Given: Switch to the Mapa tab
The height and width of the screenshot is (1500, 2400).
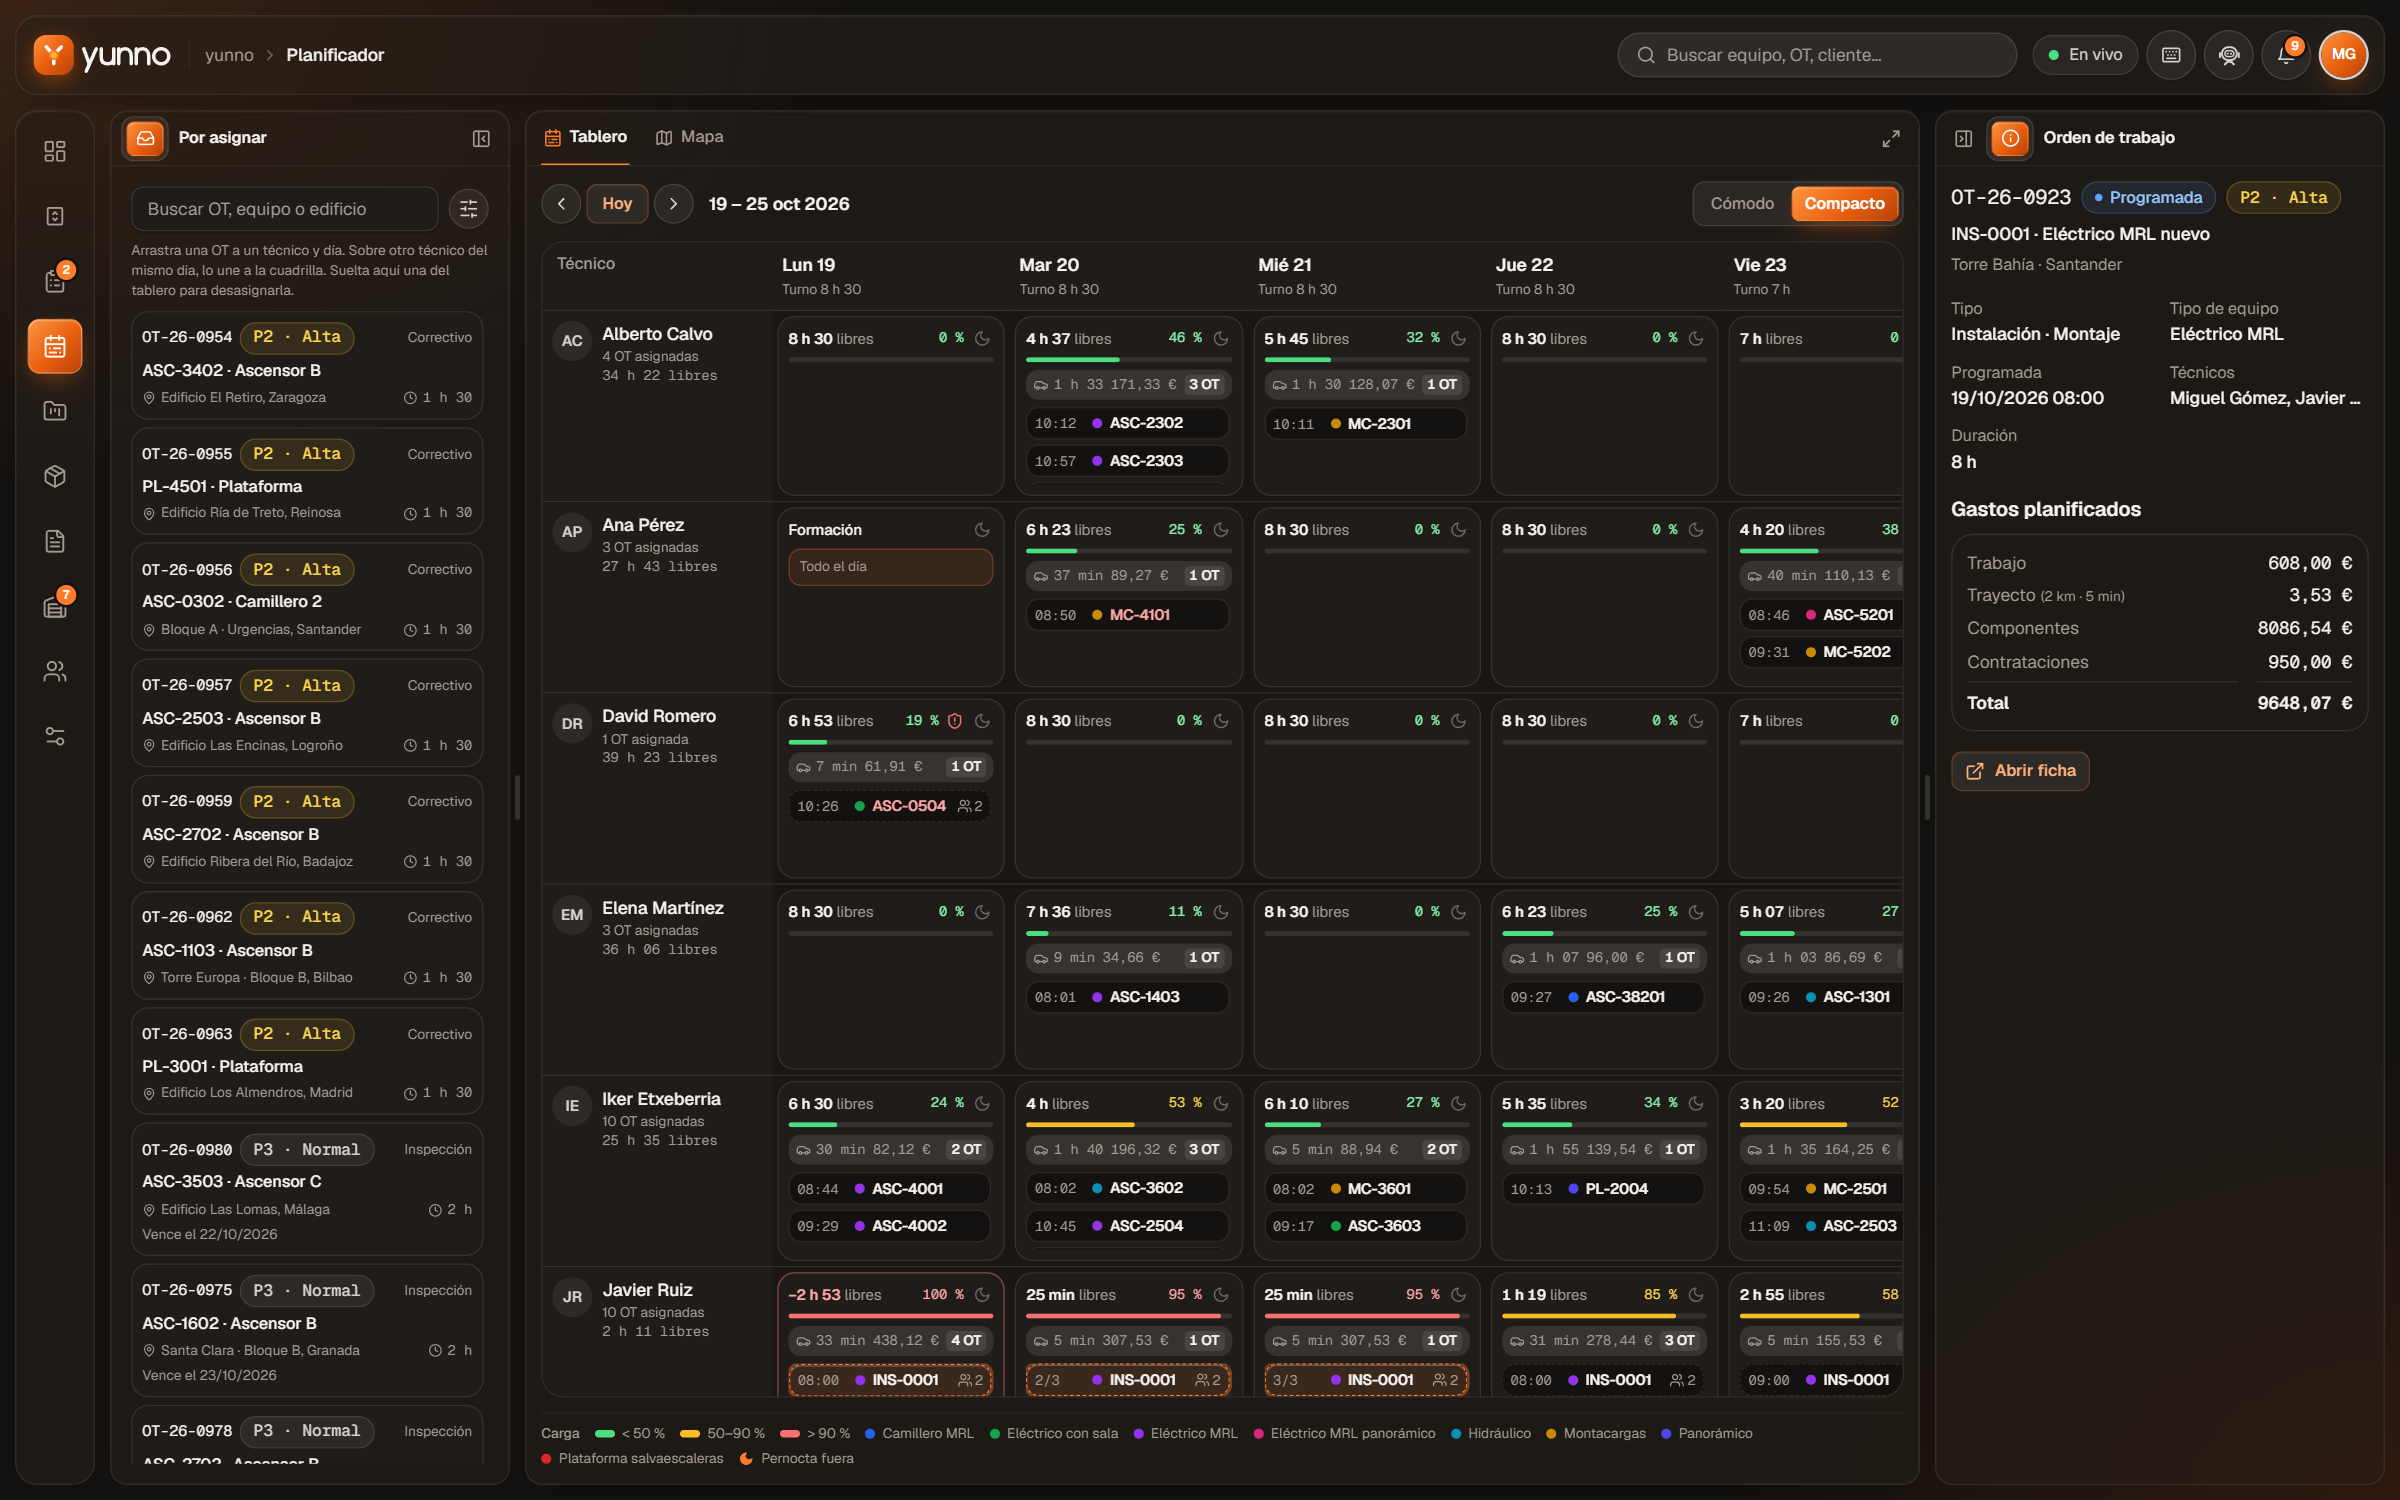Looking at the screenshot, I should coord(690,137).
